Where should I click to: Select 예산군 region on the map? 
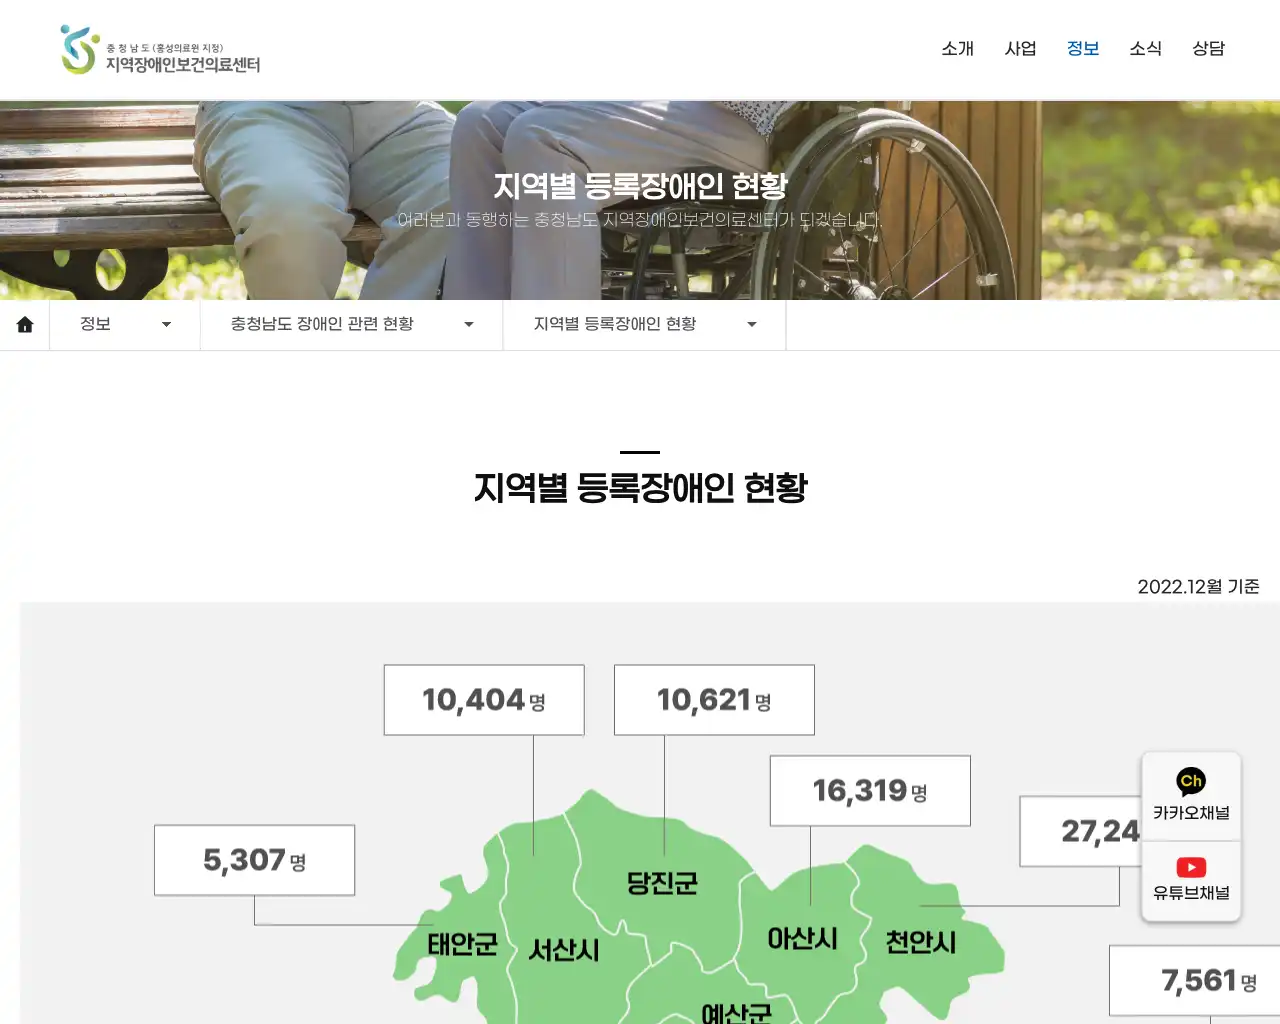pos(736,1012)
